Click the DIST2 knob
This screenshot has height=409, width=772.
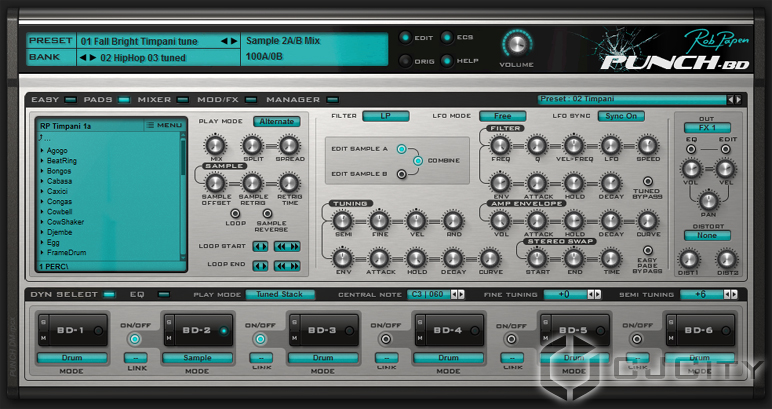[x=727, y=259]
